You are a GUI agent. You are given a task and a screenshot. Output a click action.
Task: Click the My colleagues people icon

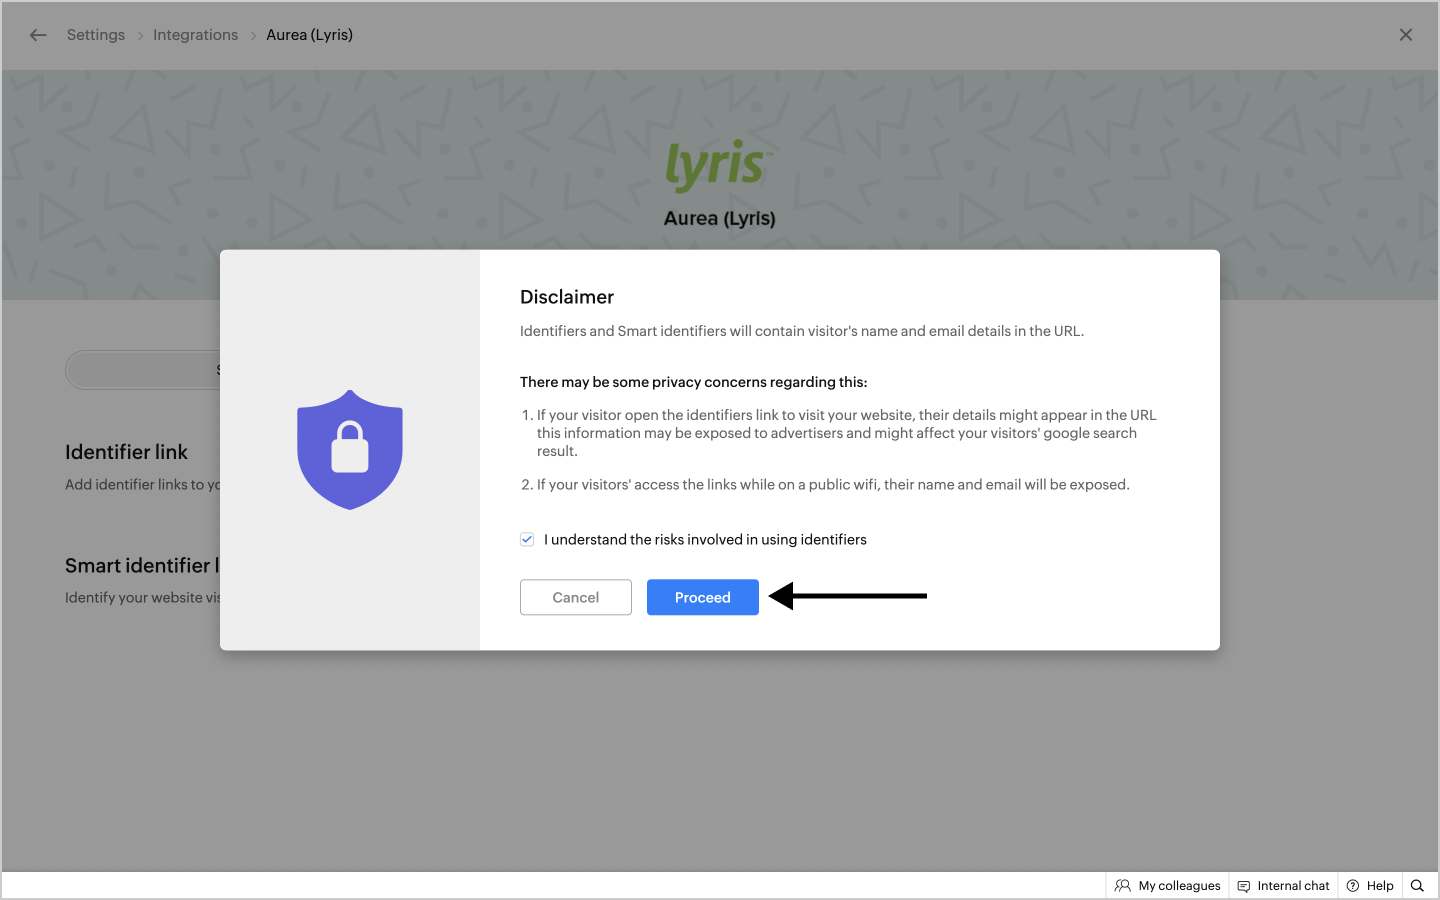point(1123,886)
